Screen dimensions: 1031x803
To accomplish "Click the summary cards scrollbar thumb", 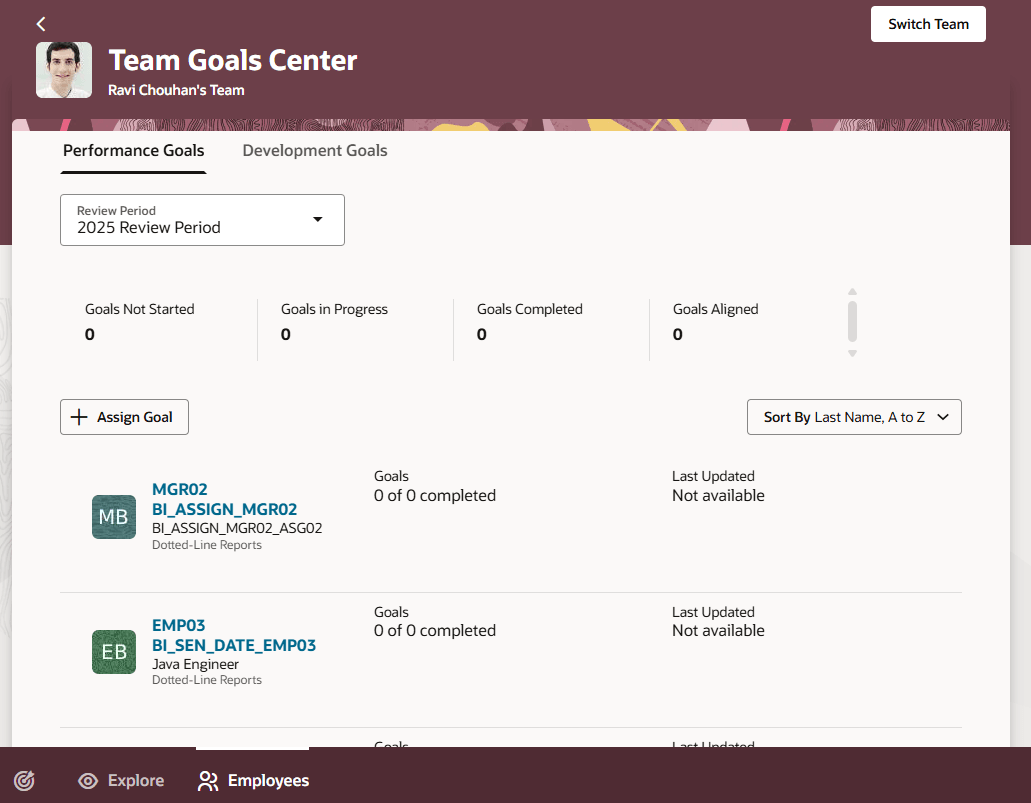I will 852,321.
